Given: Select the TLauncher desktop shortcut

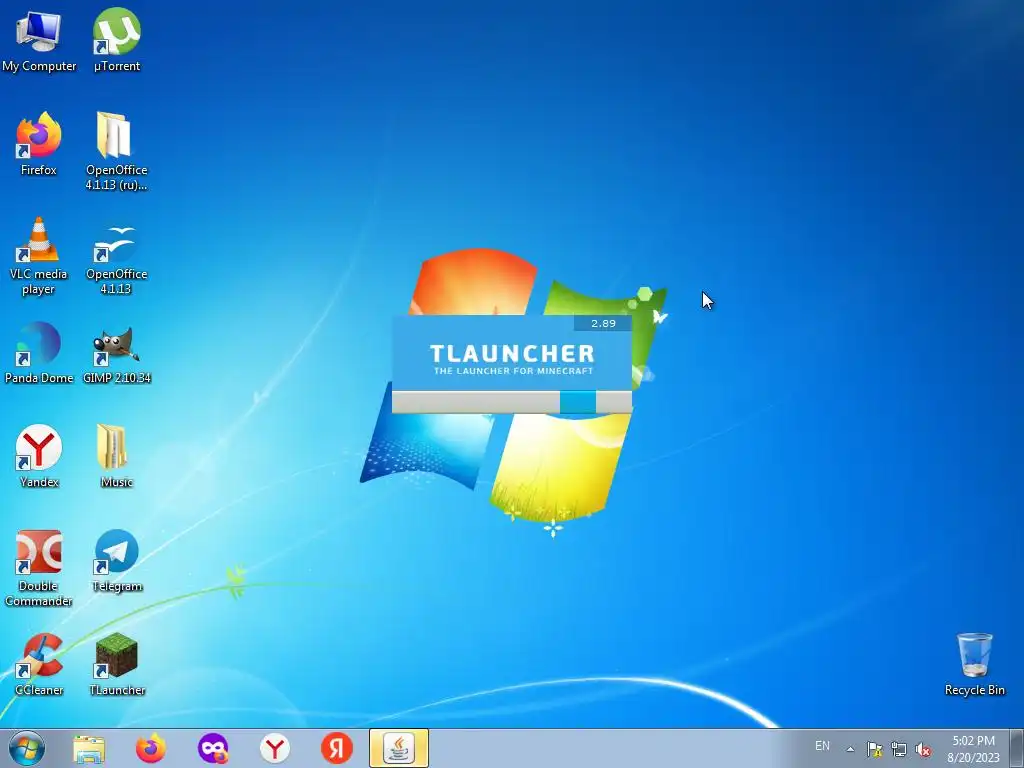Looking at the screenshot, I should (116, 665).
